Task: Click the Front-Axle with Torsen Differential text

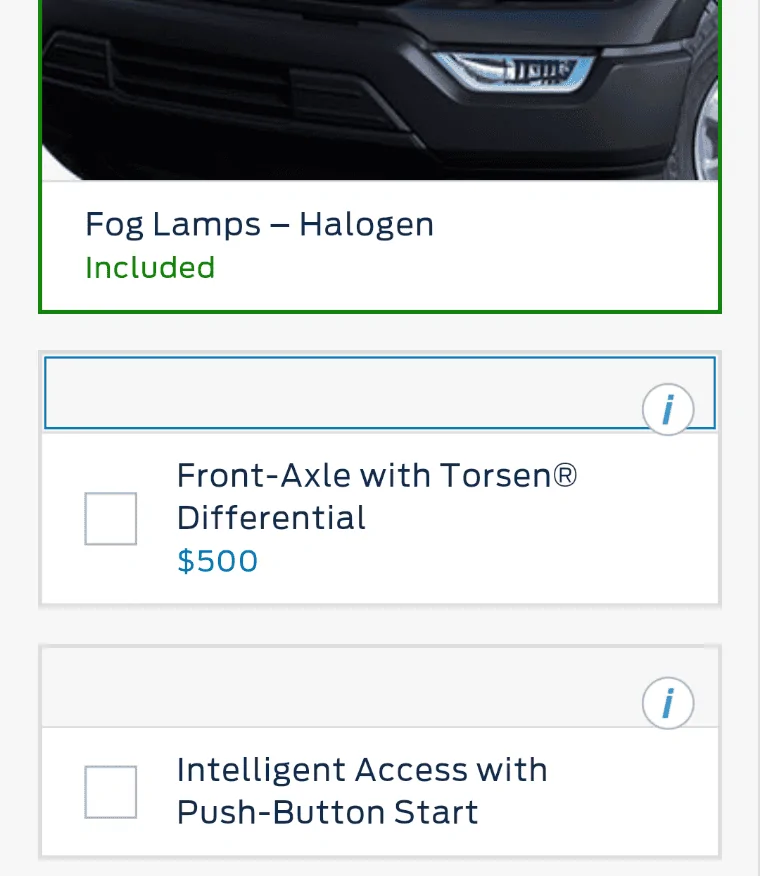Action: 378,497
